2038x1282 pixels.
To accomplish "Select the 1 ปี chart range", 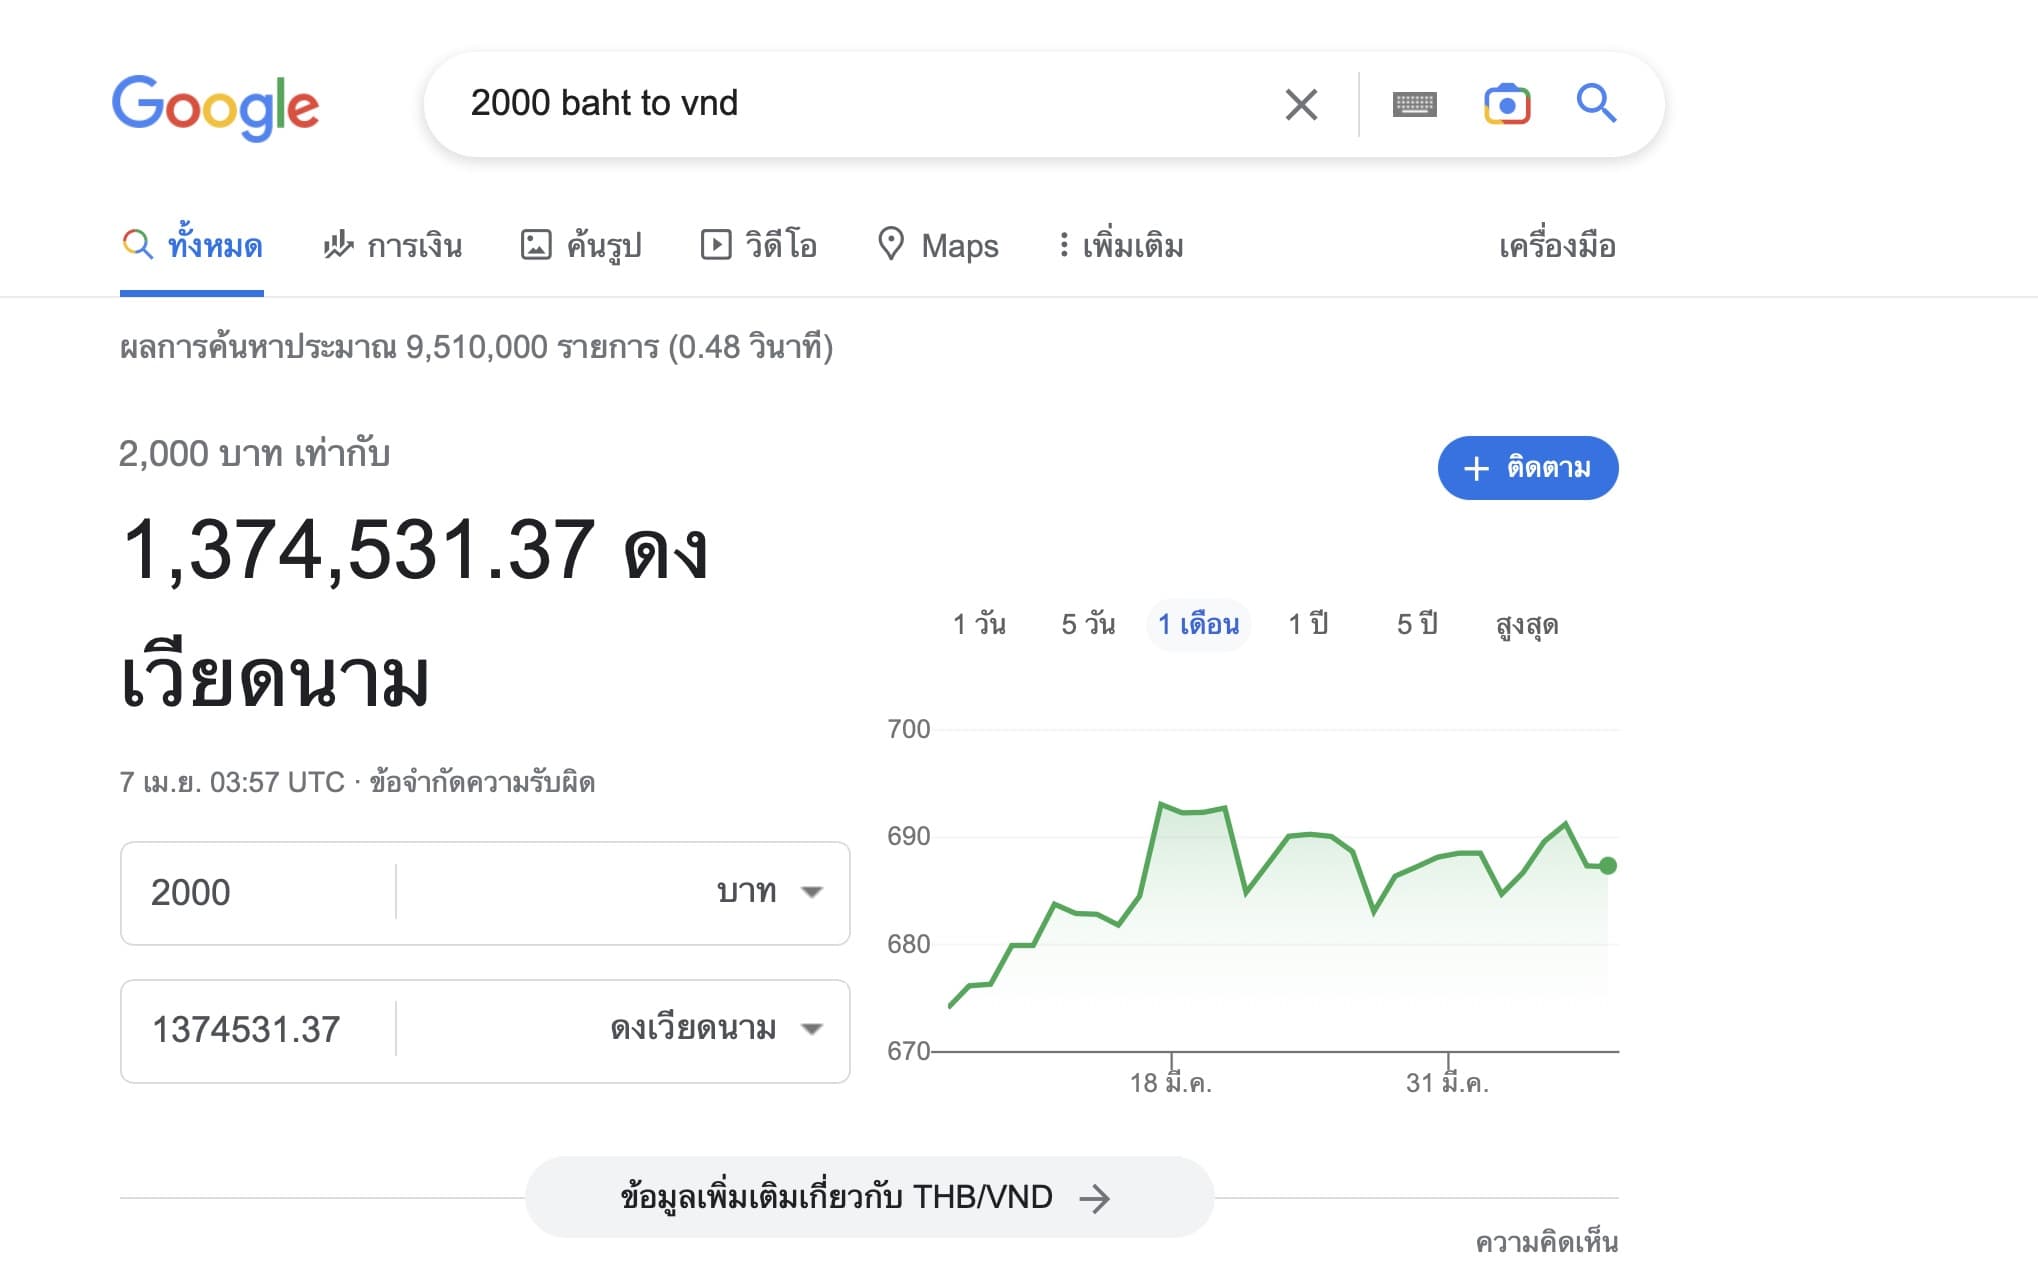I will [1308, 625].
